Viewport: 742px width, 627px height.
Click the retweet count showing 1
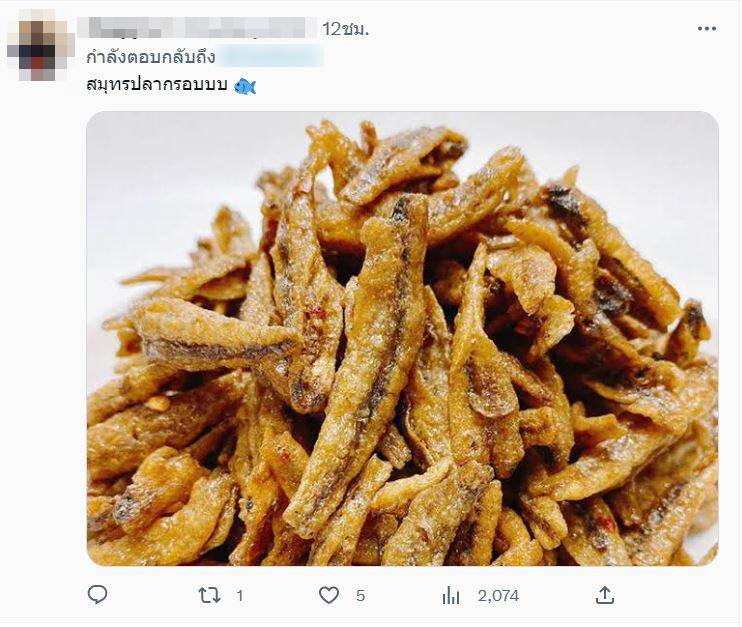coord(240,596)
